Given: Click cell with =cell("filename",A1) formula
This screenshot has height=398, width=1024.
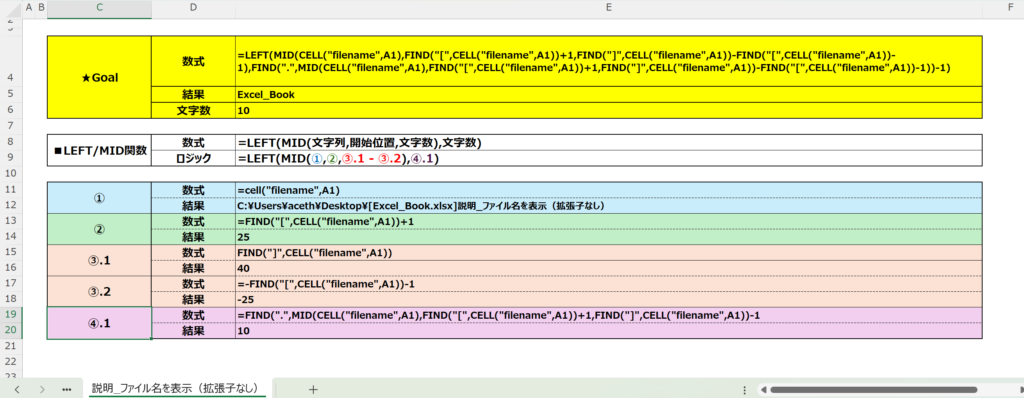Looking at the screenshot, I should point(609,190).
